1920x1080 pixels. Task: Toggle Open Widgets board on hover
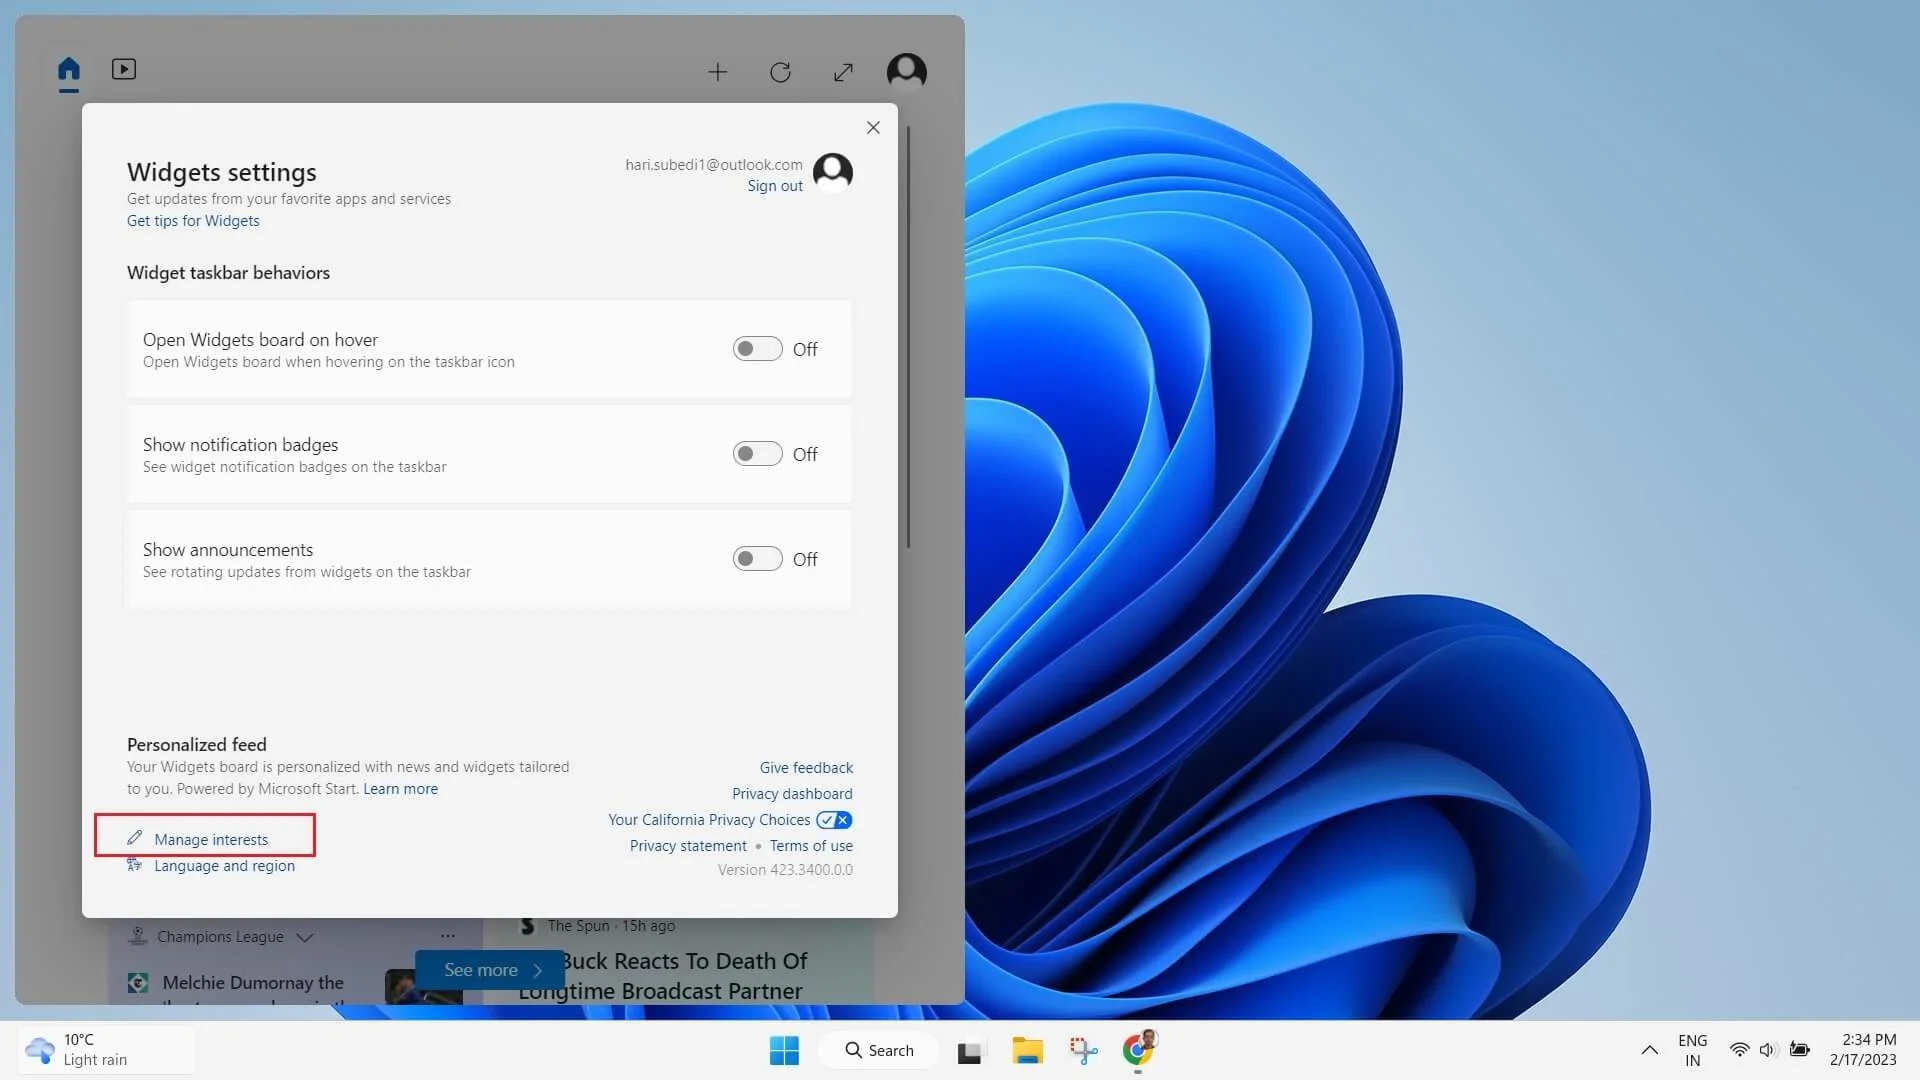(757, 348)
